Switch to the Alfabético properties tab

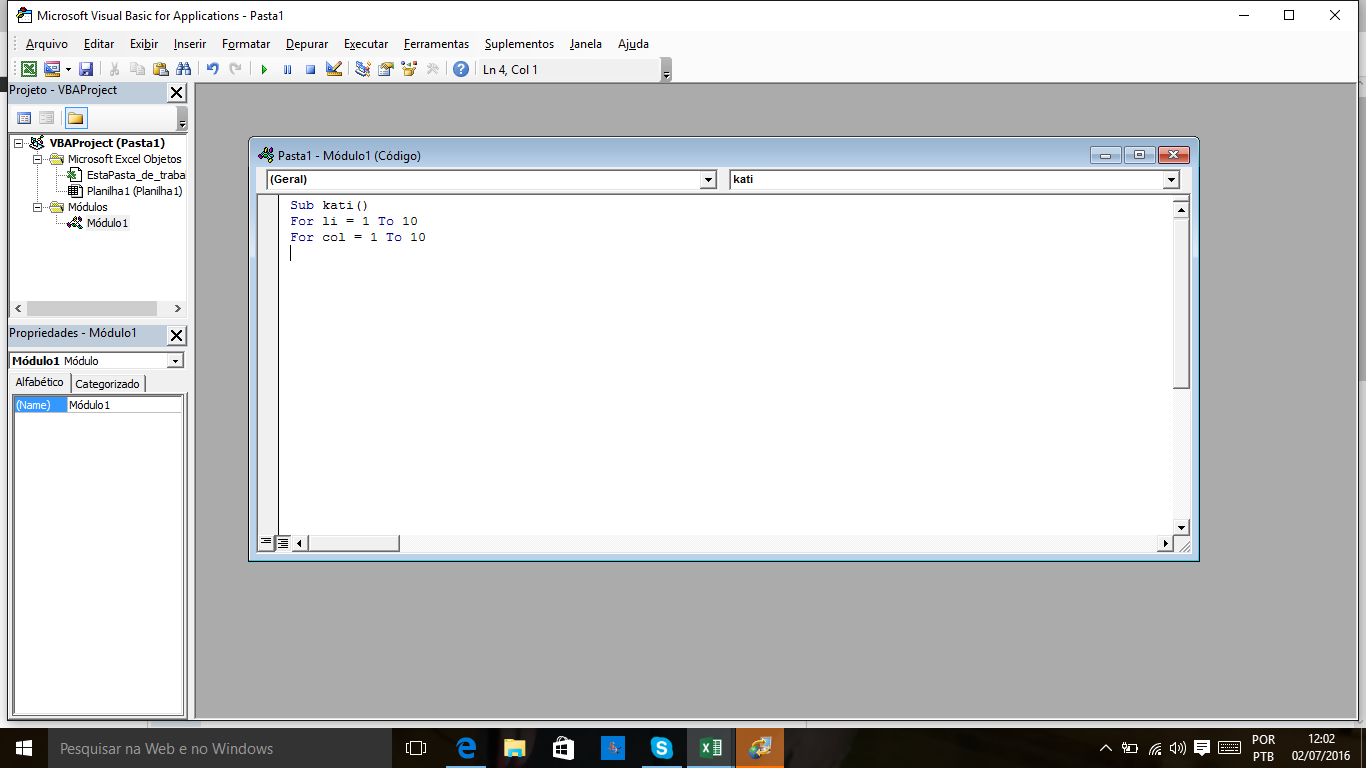click(40, 383)
